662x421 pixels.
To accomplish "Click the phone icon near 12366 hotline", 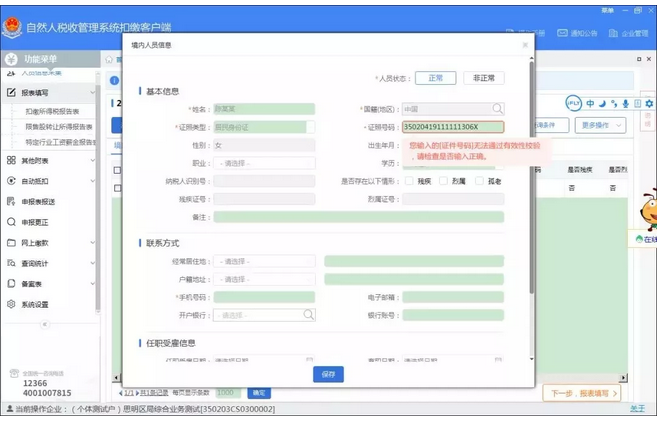I will [14, 373].
